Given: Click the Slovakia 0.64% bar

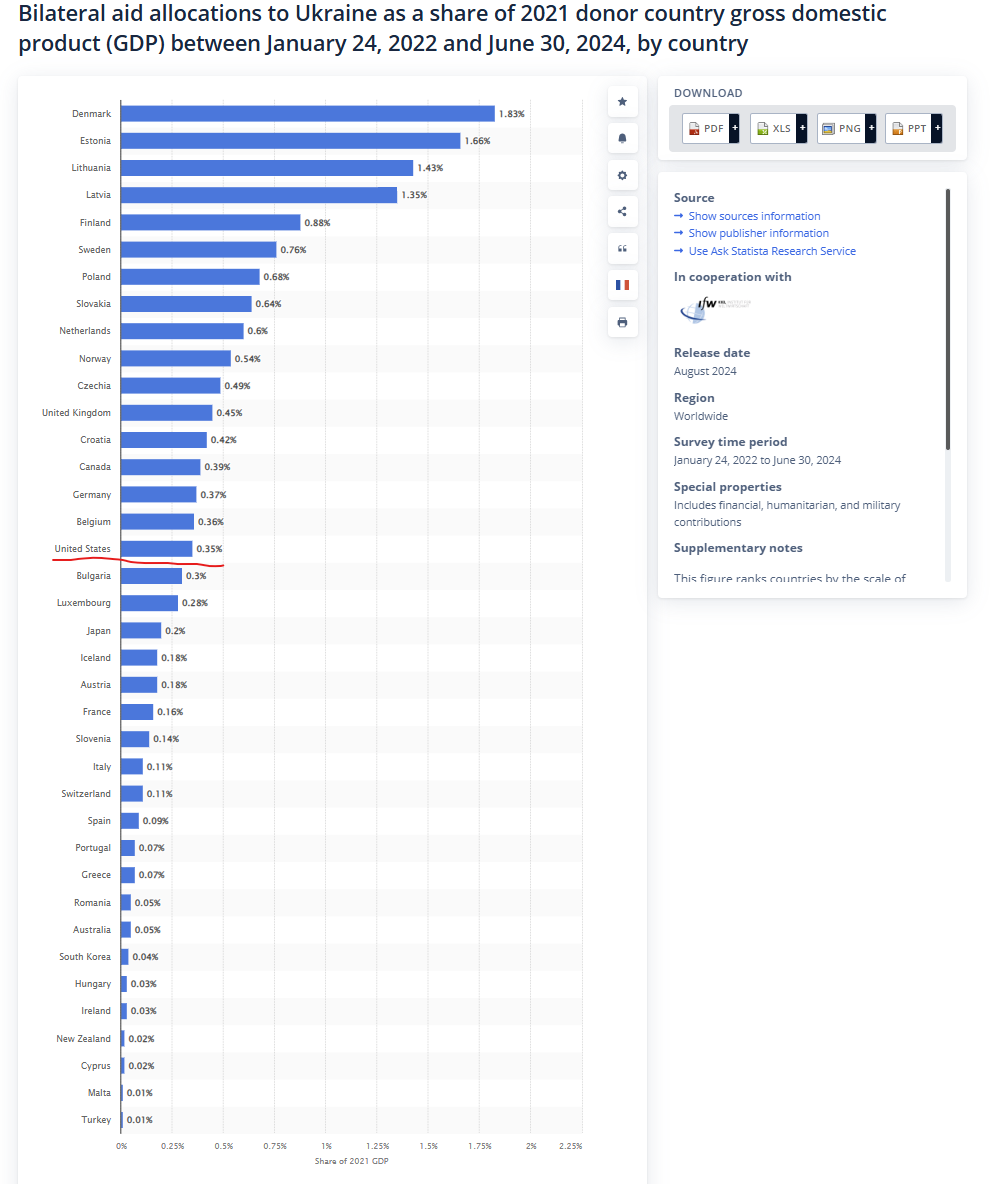Looking at the screenshot, I should [x=186, y=304].
